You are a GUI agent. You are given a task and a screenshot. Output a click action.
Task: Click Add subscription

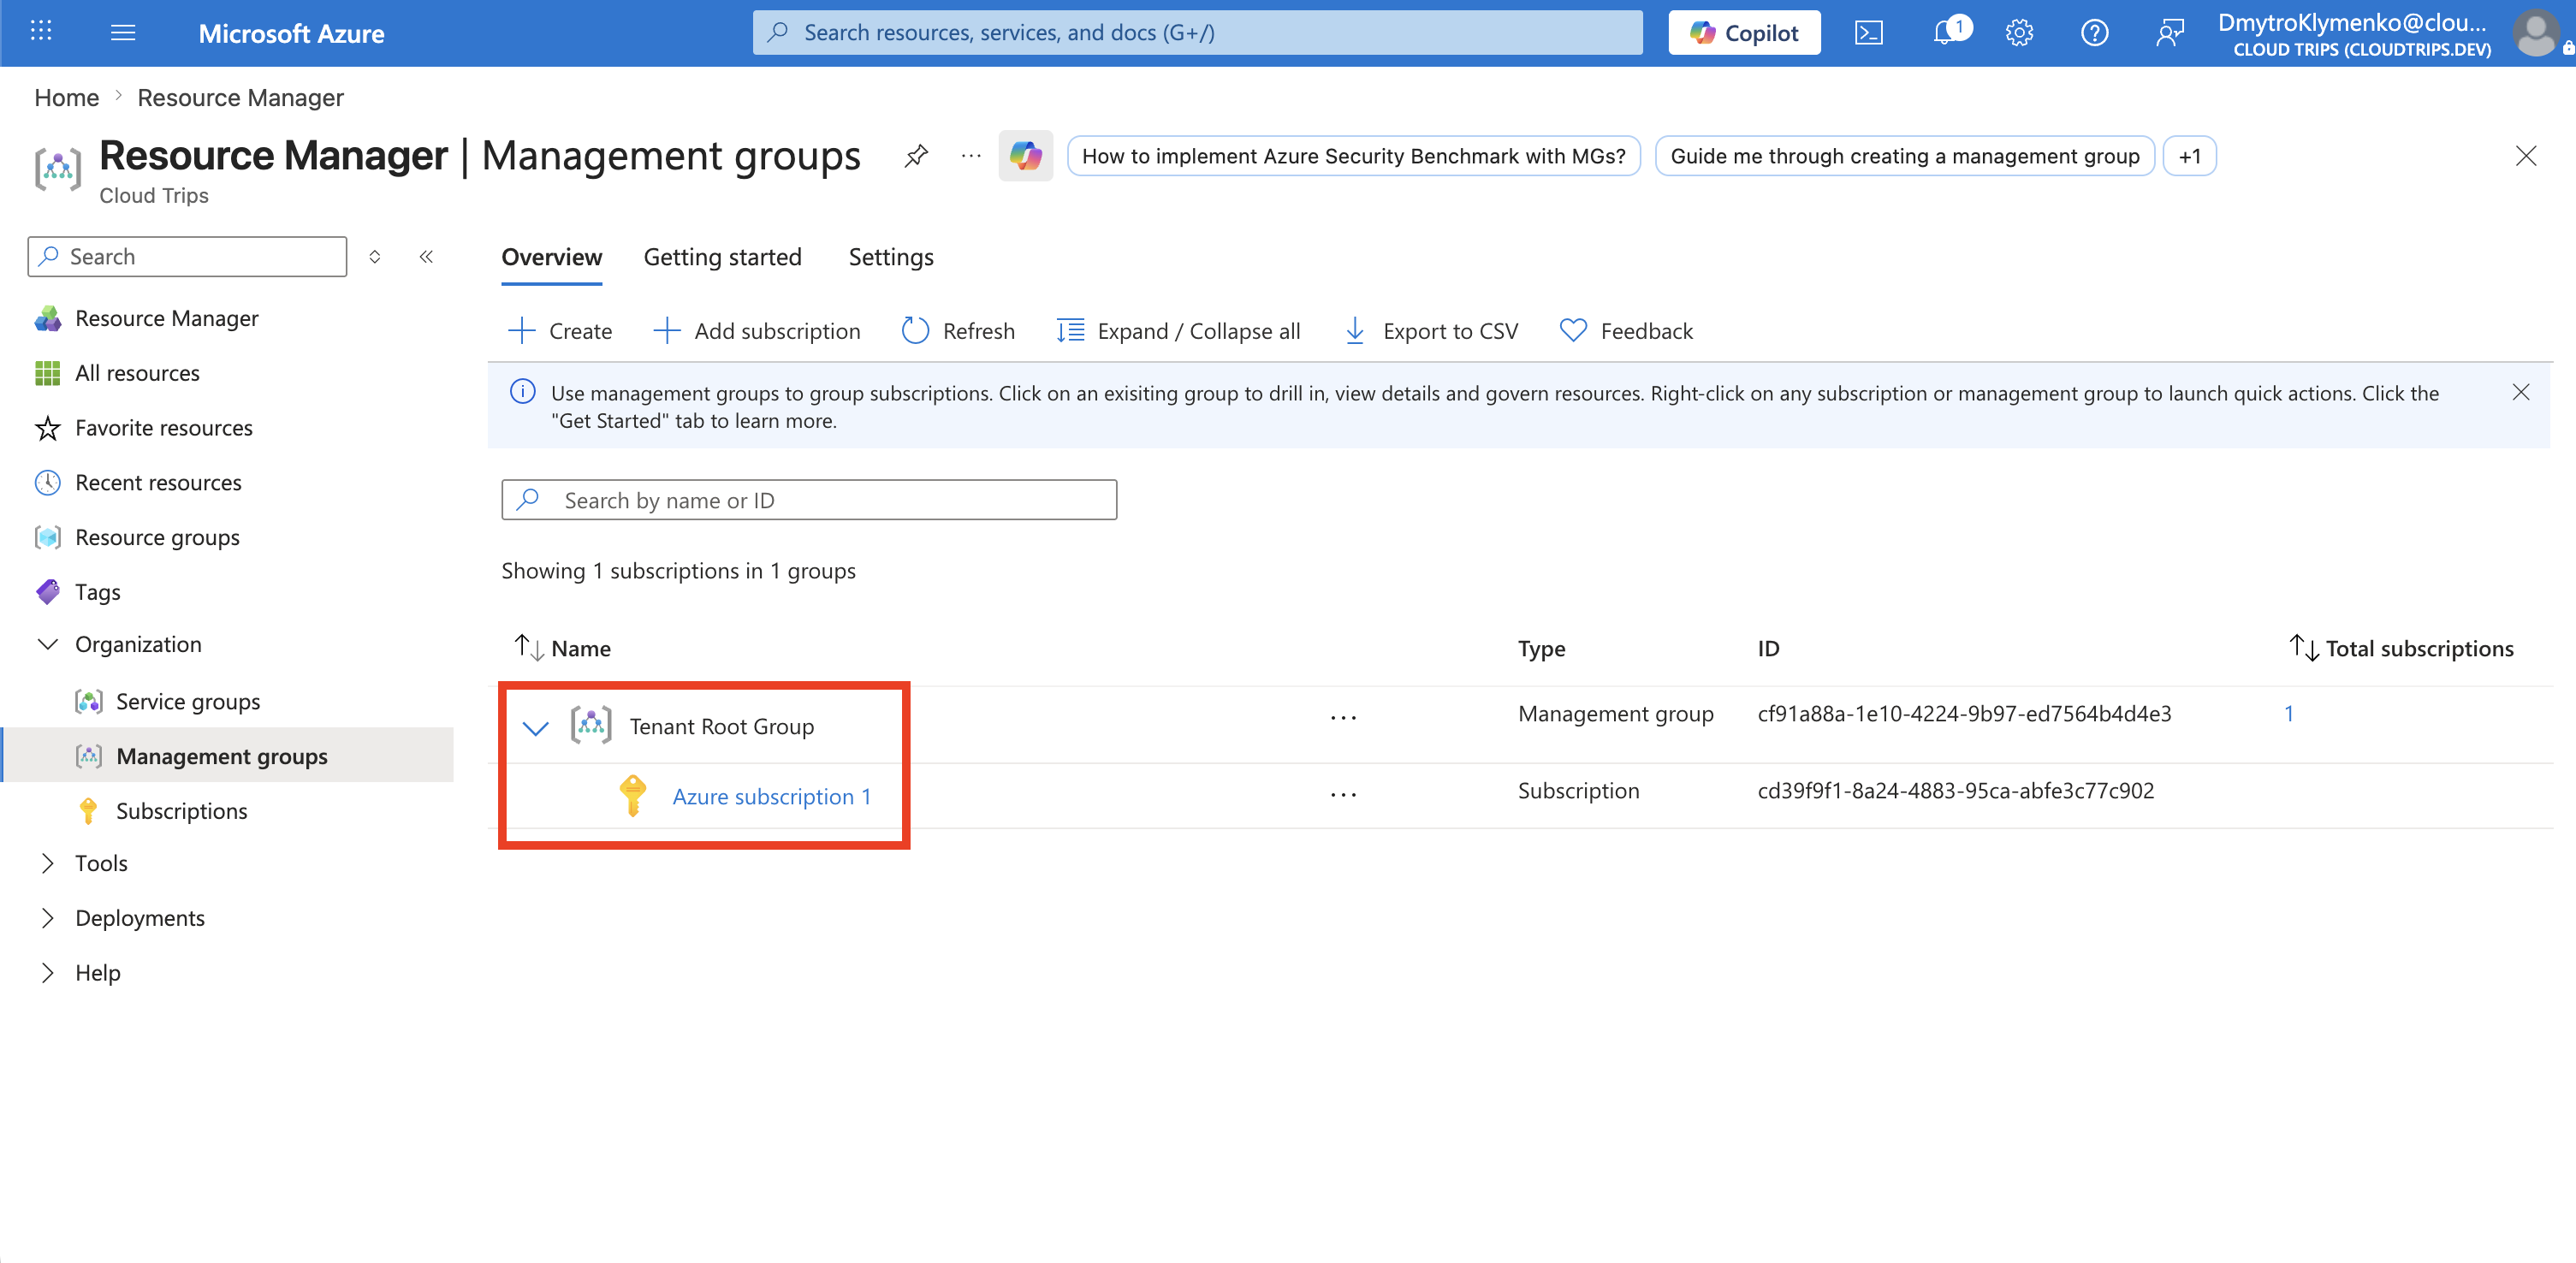[x=756, y=331]
